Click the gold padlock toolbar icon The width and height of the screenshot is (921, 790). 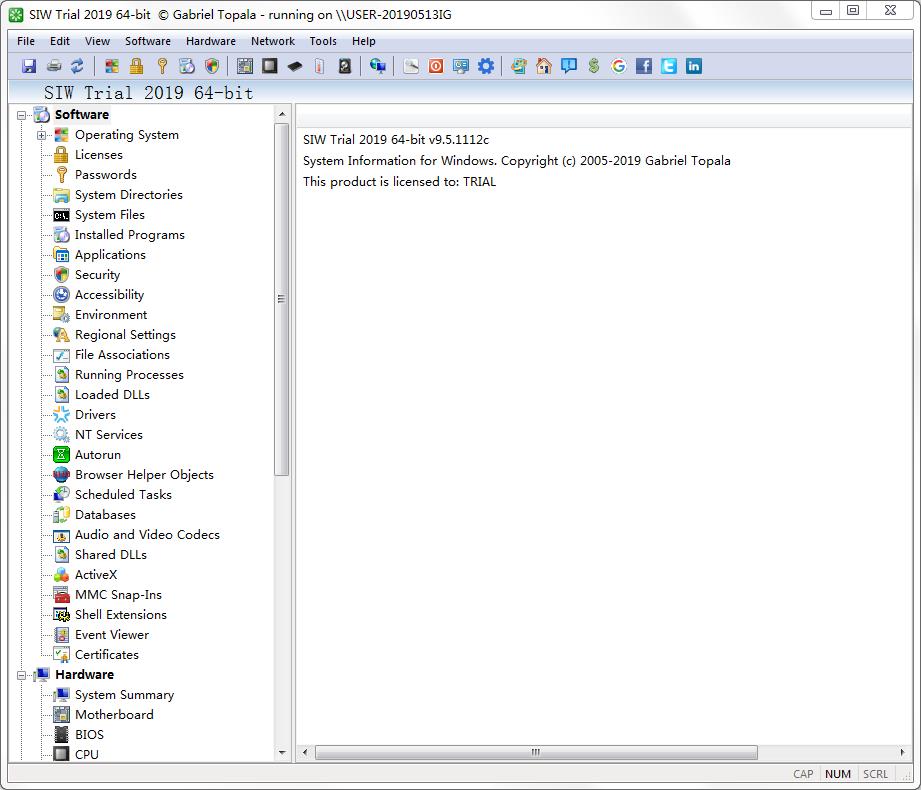(136, 66)
